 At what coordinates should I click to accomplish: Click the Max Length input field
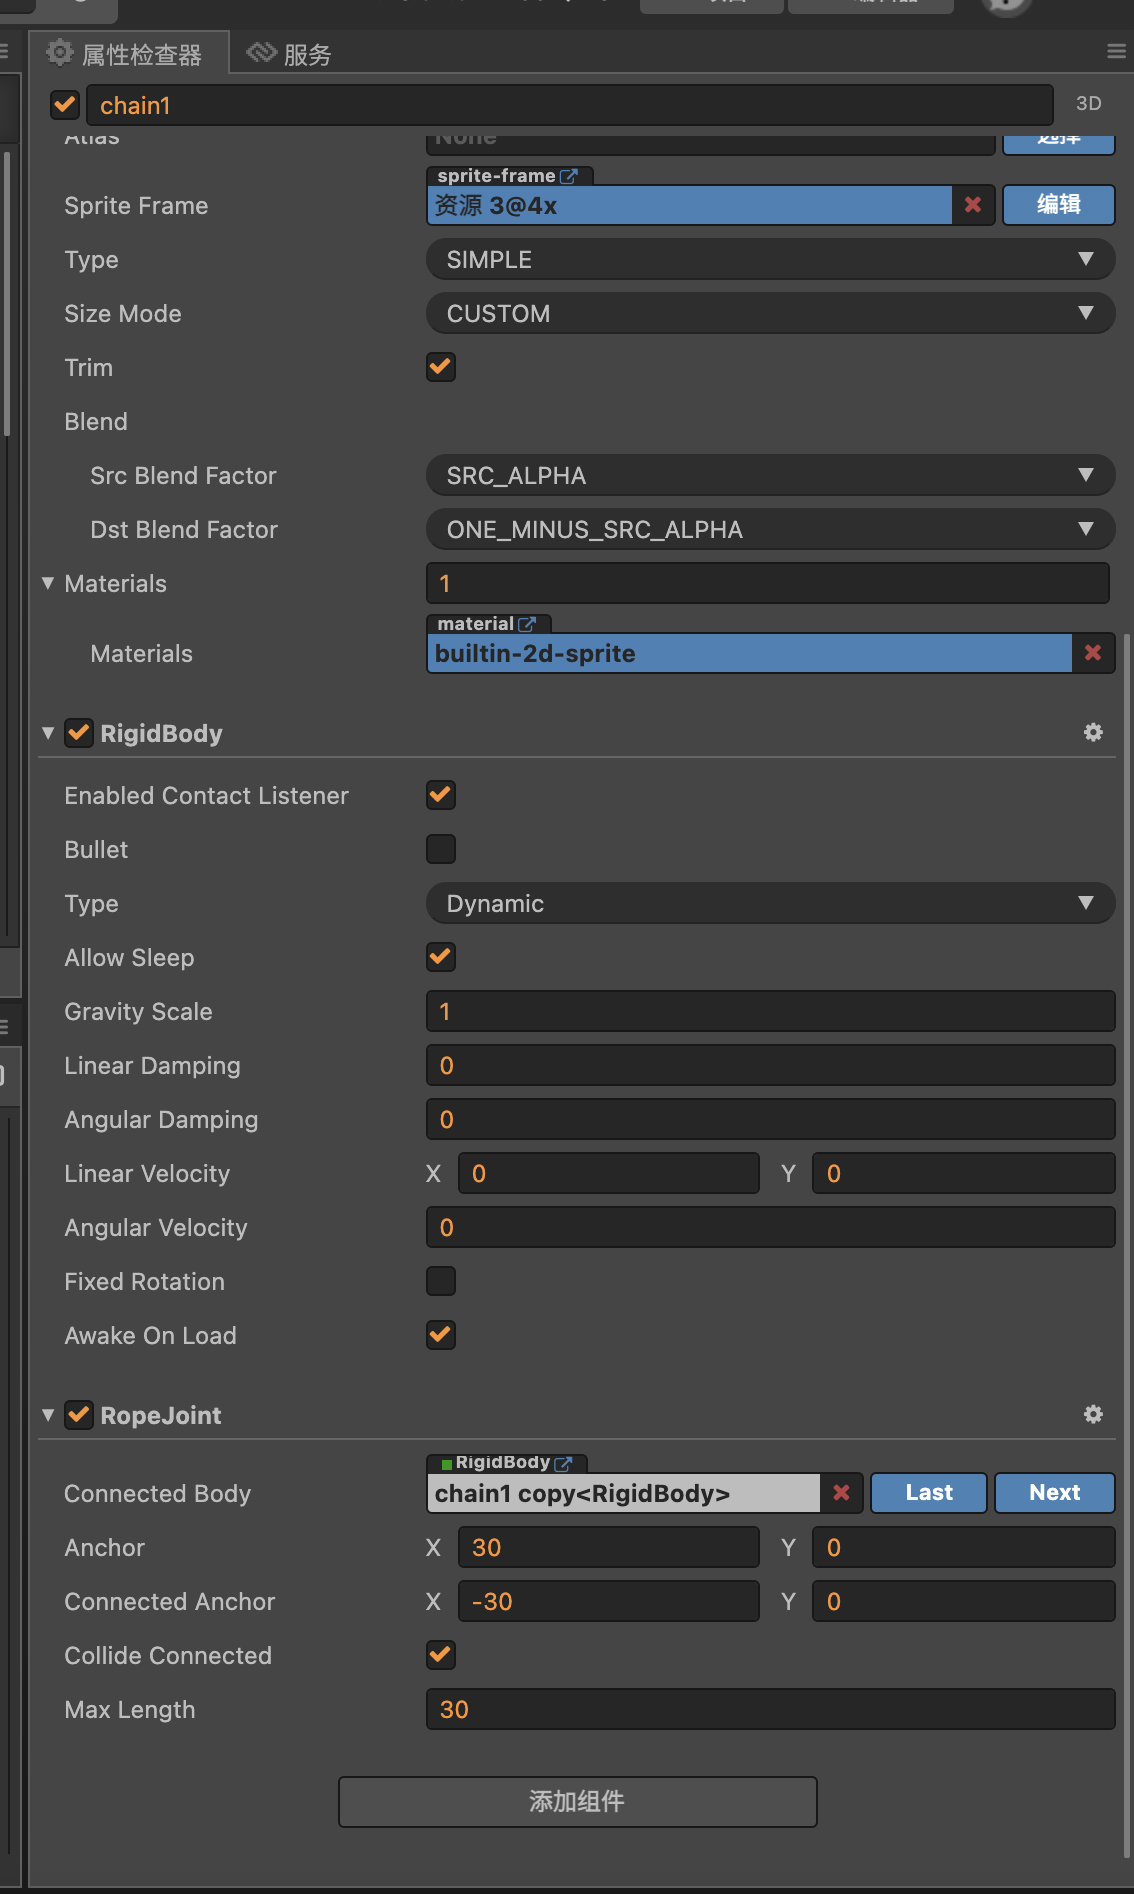770,1709
